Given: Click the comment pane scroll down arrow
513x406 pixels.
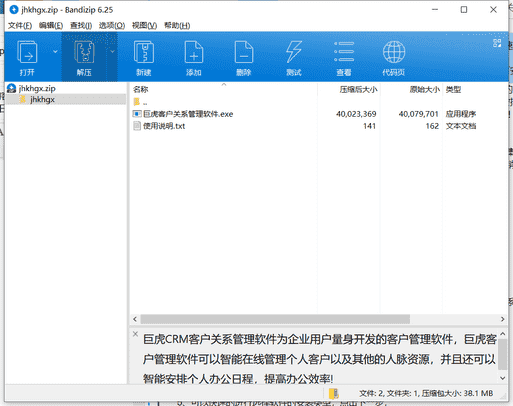Looking at the screenshot, I should coord(503,378).
